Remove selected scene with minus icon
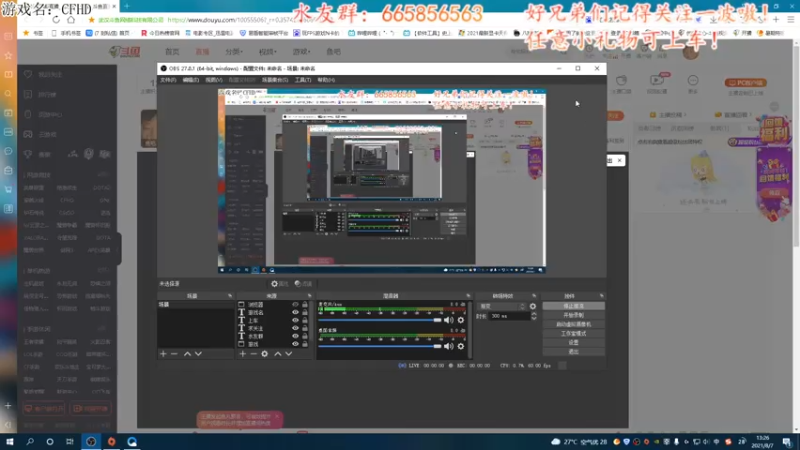Image resolution: width=800 pixels, height=450 pixels. 174,354
